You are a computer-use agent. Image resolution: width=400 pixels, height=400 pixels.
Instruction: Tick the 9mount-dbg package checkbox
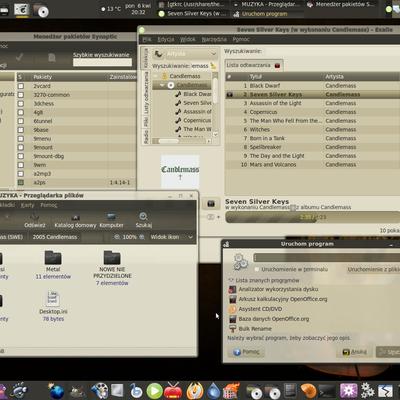[x=21, y=156]
